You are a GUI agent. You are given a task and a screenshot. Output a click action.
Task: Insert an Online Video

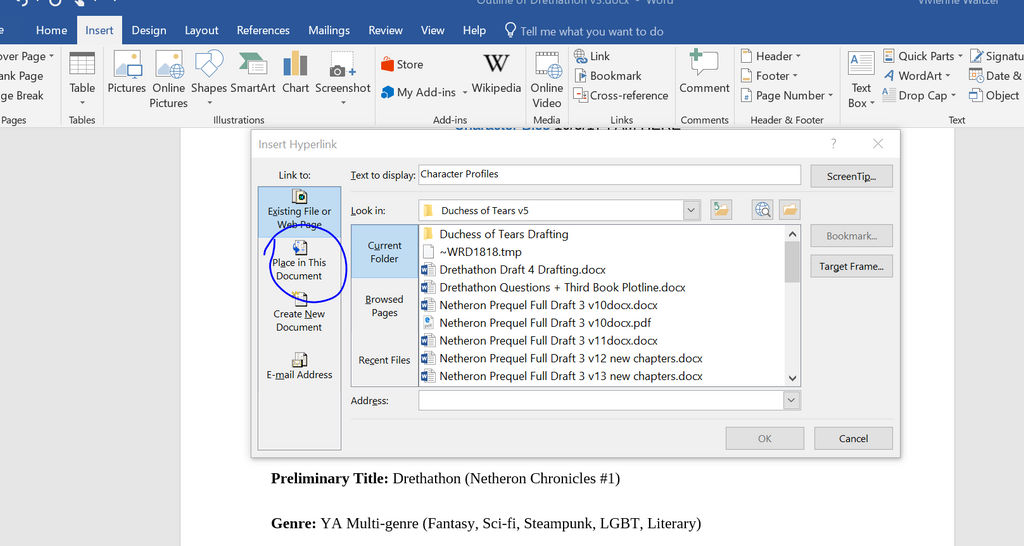[x=547, y=79]
